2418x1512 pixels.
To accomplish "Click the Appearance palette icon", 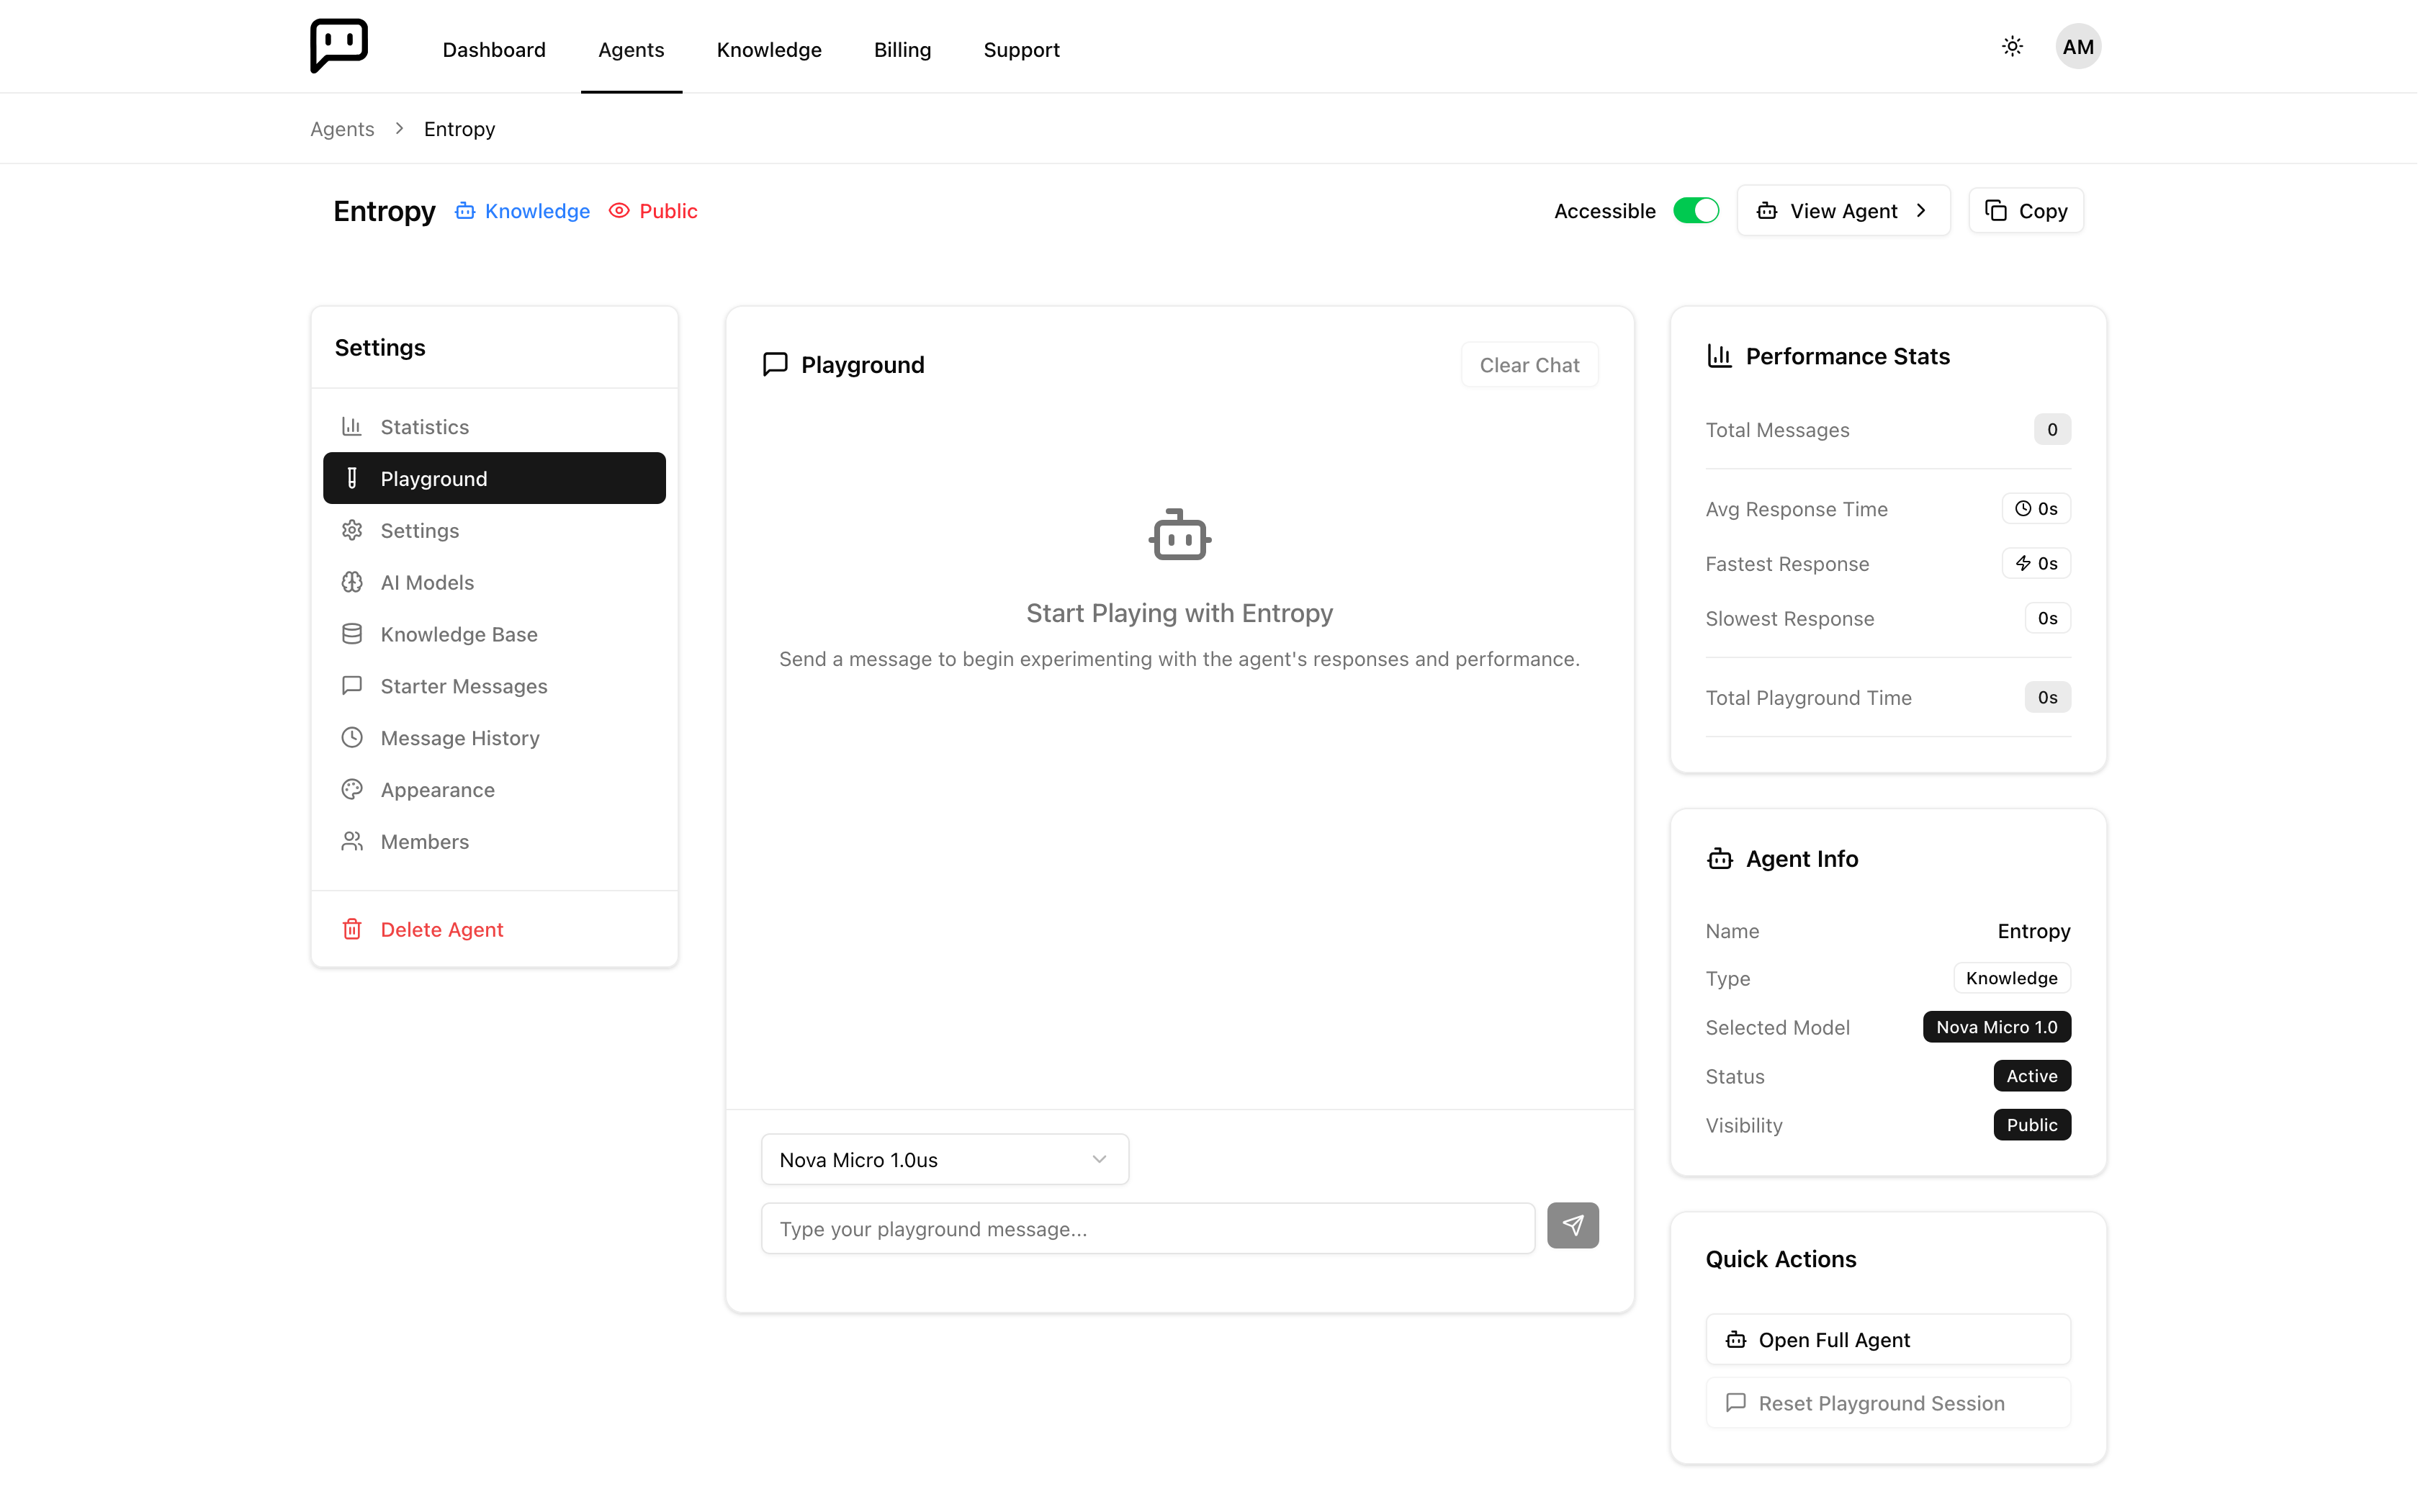I will tap(352, 790).
